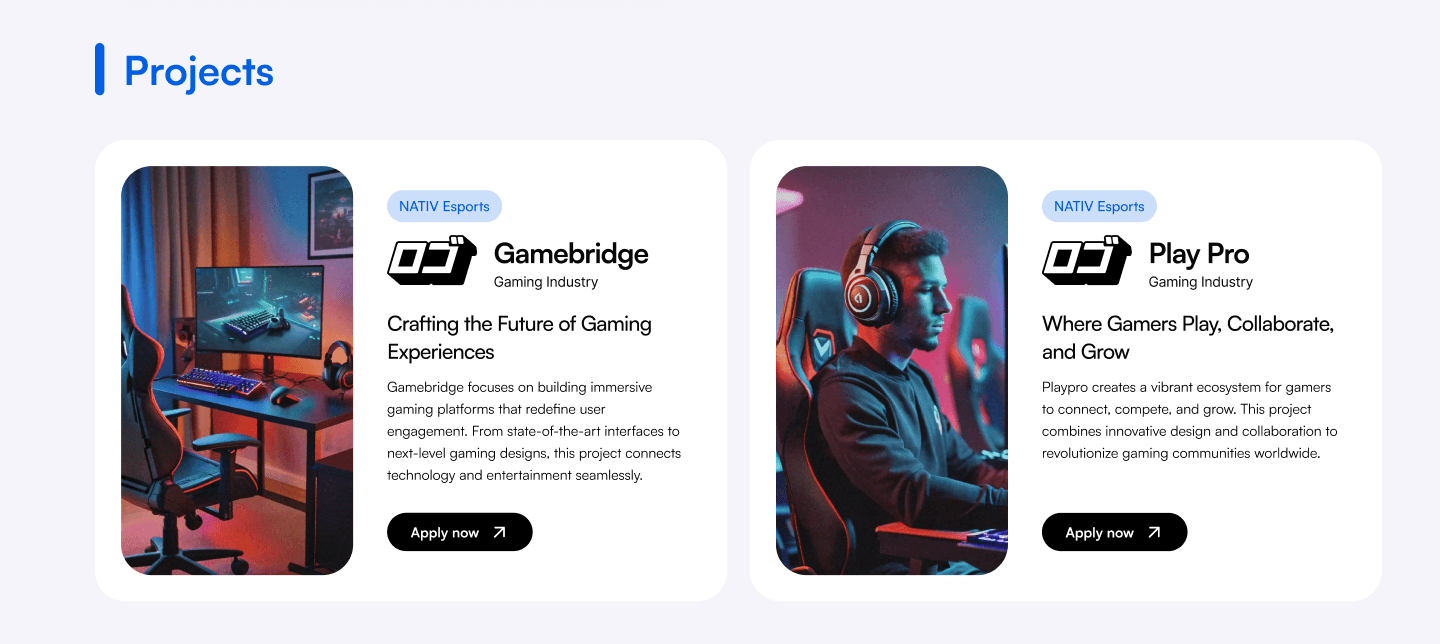Click the 'Where Gamers Play, Collaborate, and Grow' headline
Screen dimensions: 1440x644
(x=1188, y=338)
